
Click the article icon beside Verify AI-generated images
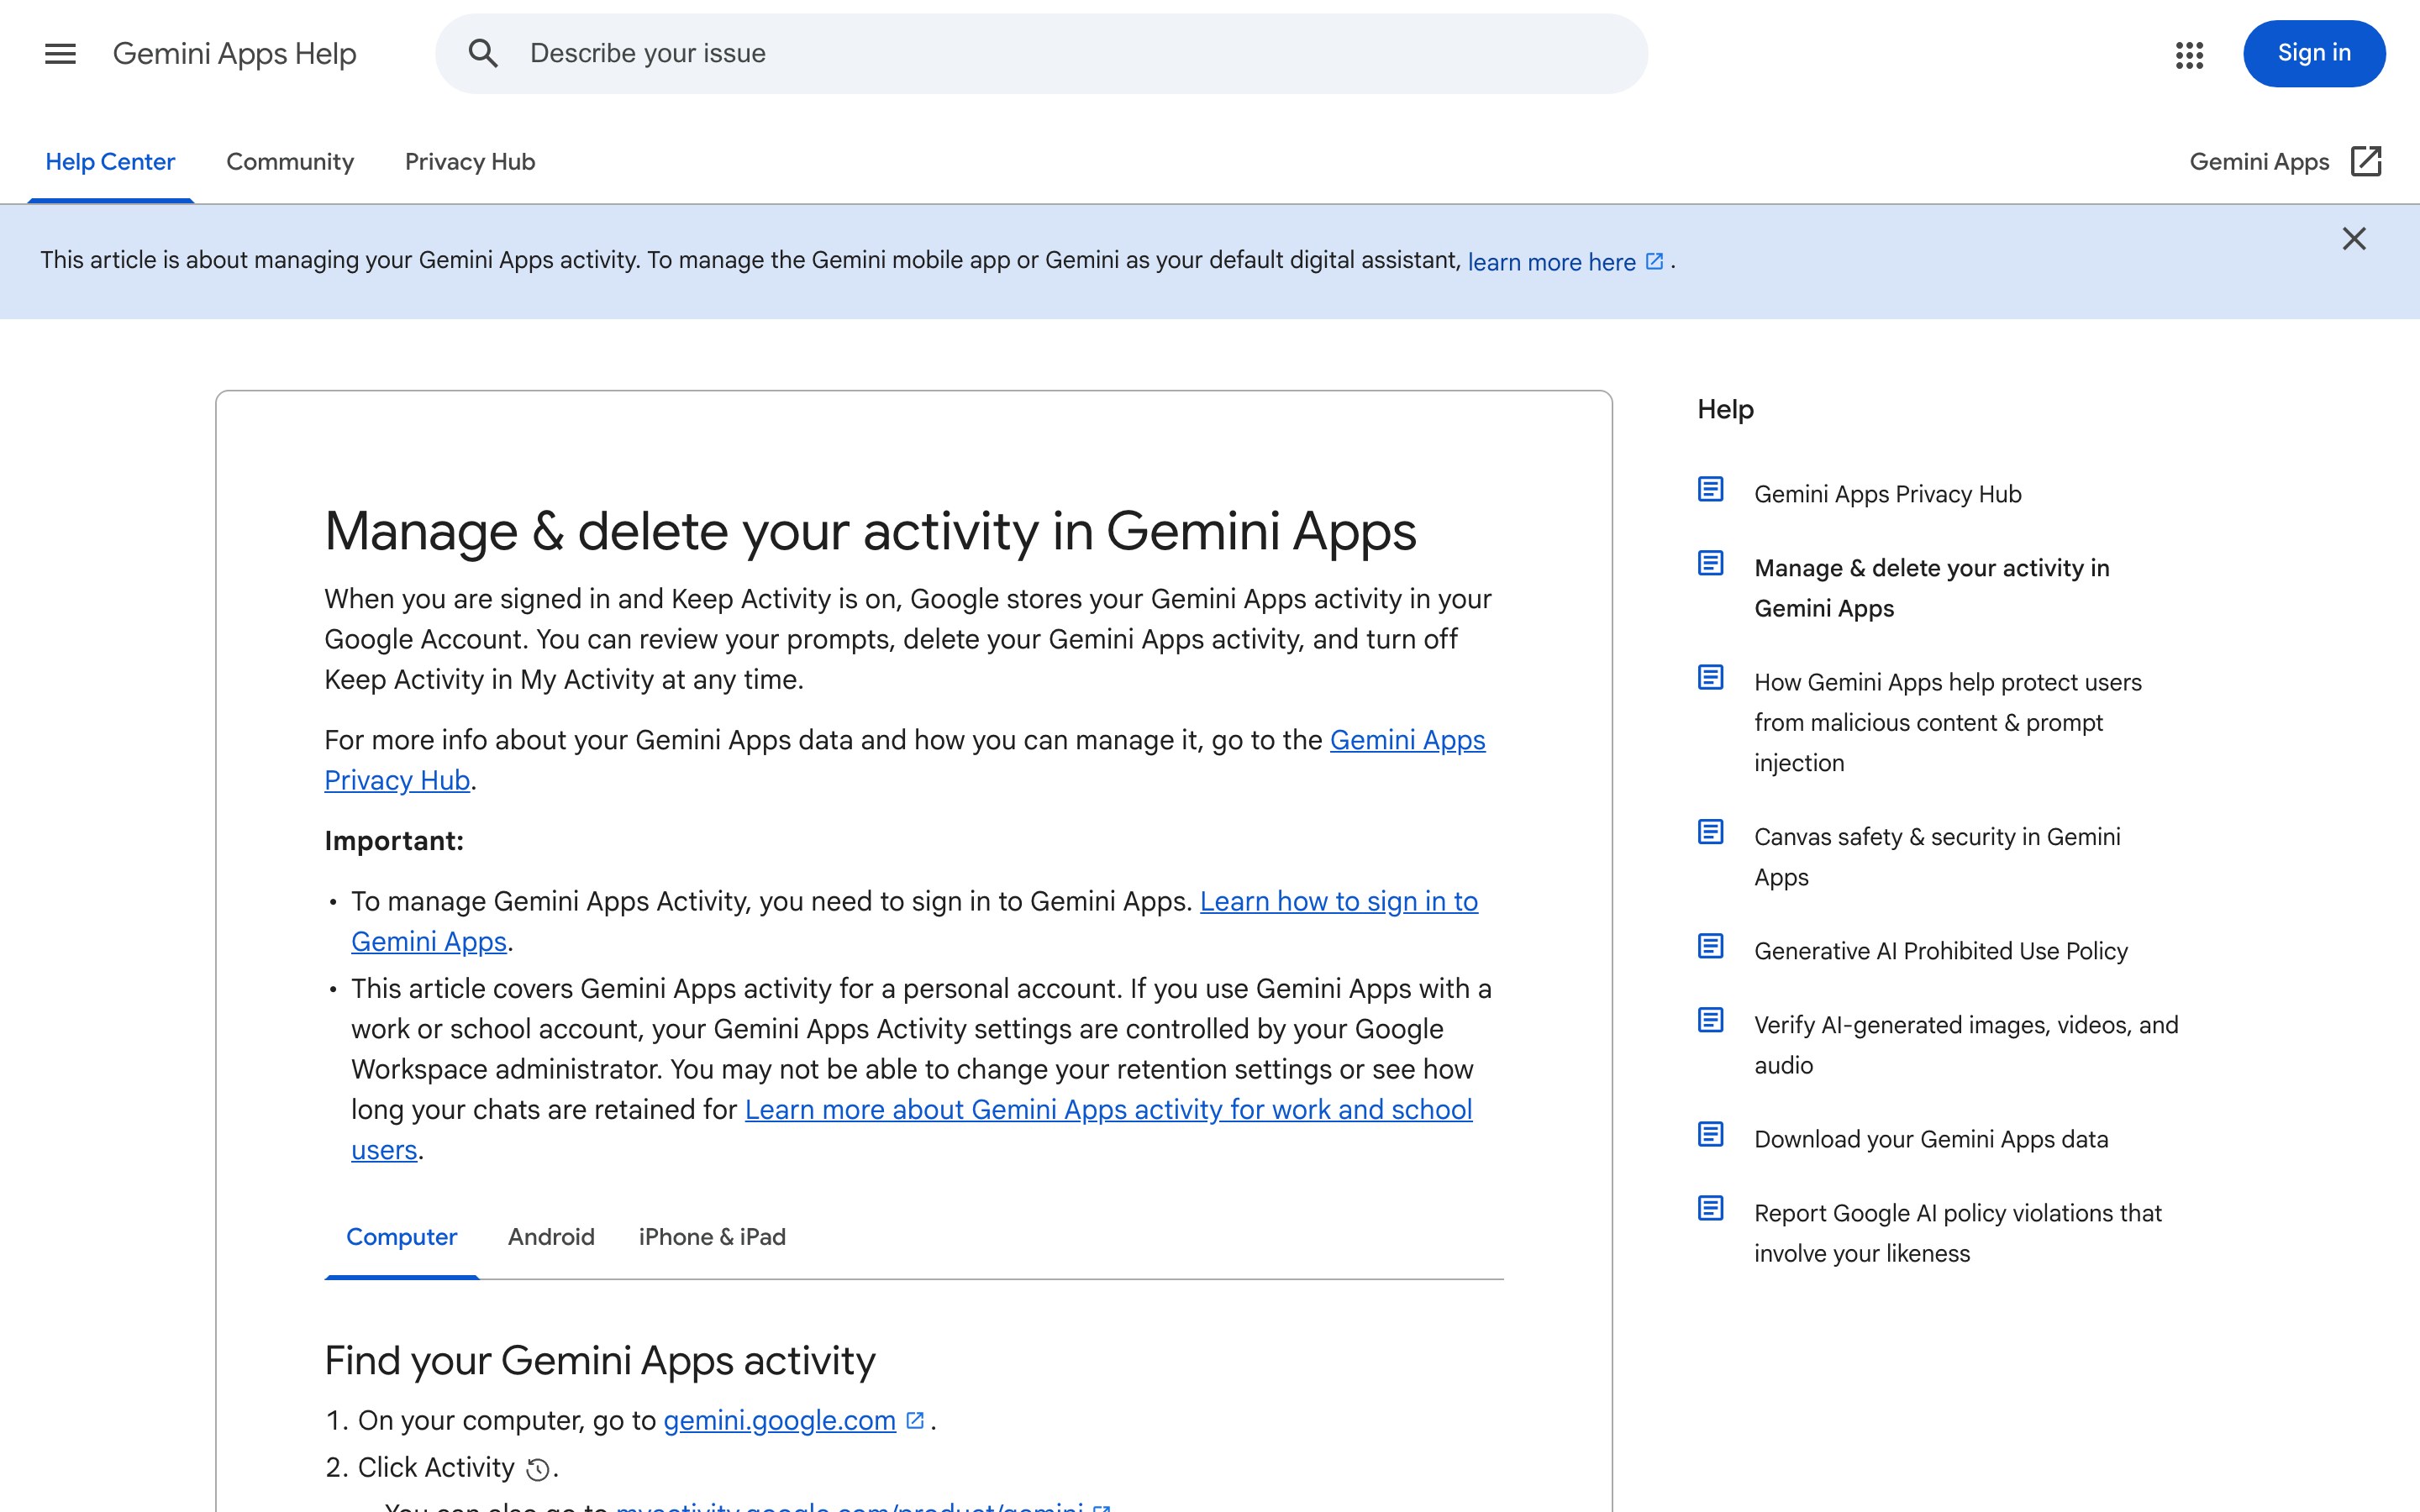(x=1711, y=1020)
